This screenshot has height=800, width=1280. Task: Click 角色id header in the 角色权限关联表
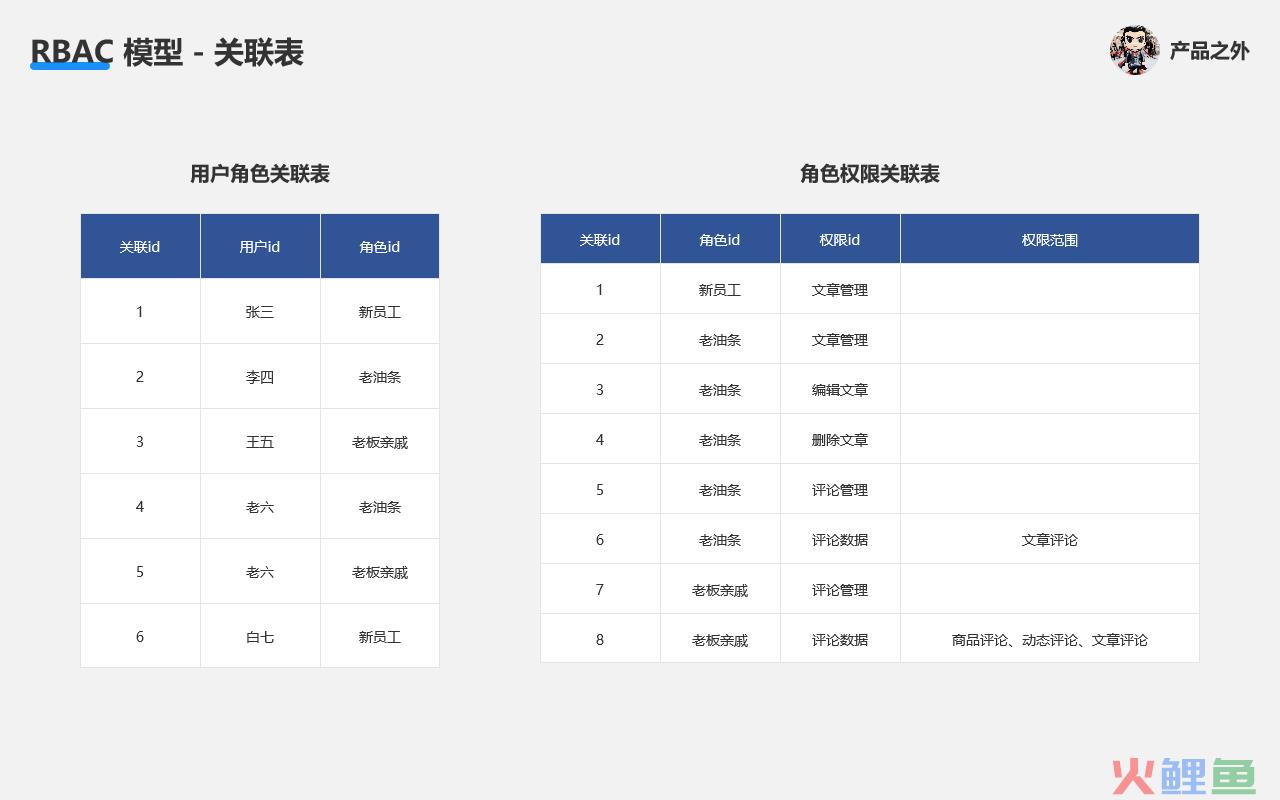click(x=720, y=239)
